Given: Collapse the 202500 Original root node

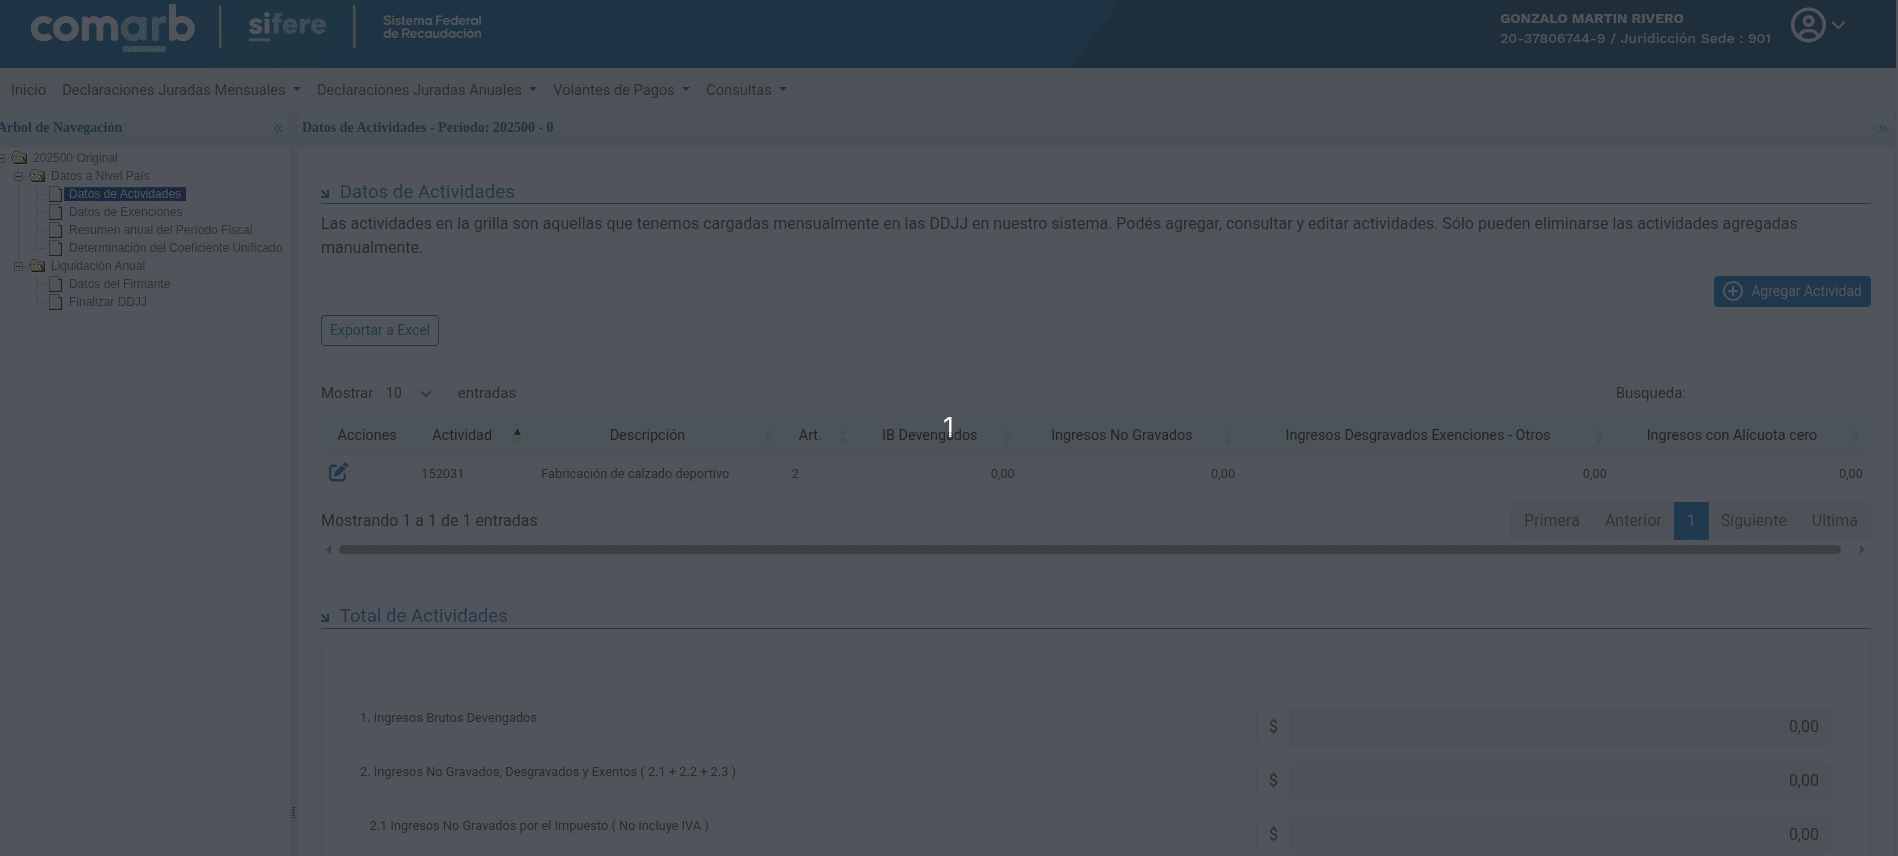Looking at the screenshot, I should [x=3, y=158].
